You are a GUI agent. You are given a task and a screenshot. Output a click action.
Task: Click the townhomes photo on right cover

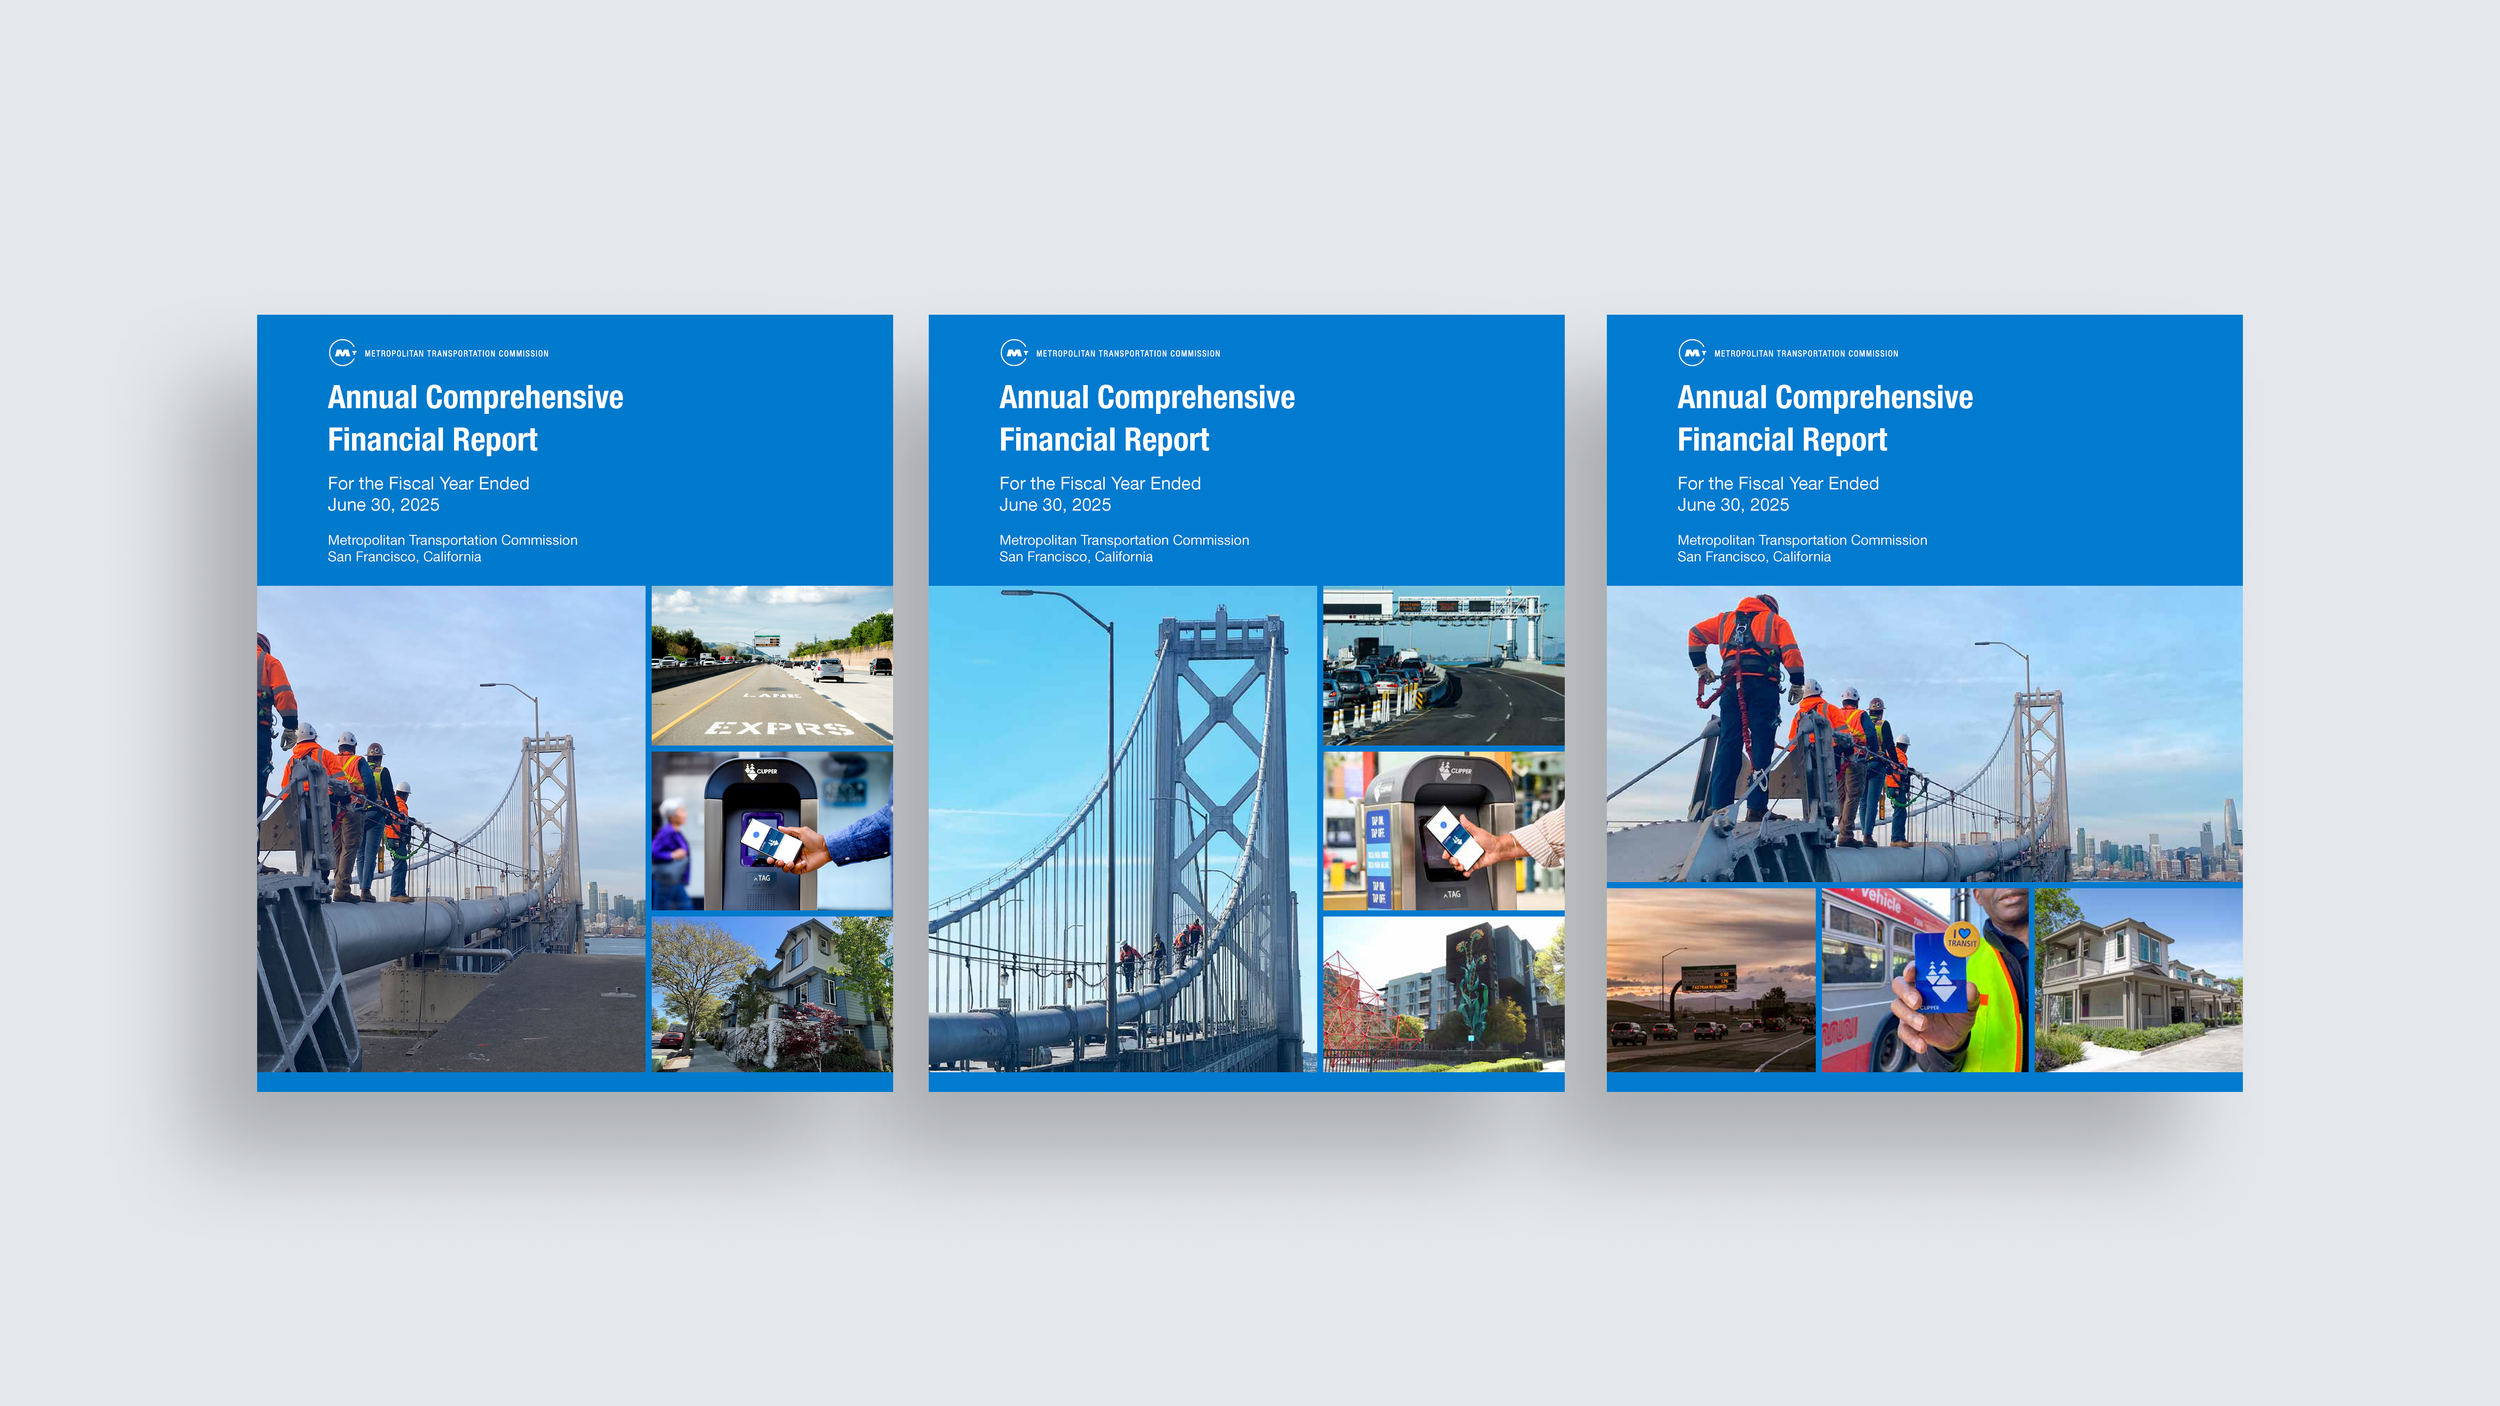coord(2138,980)
